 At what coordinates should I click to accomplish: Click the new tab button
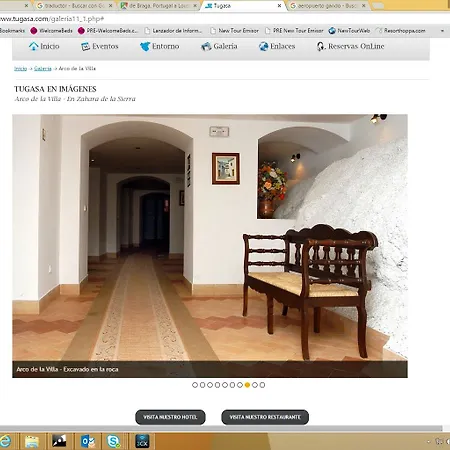pyautogui.click(x=378, y=6)
